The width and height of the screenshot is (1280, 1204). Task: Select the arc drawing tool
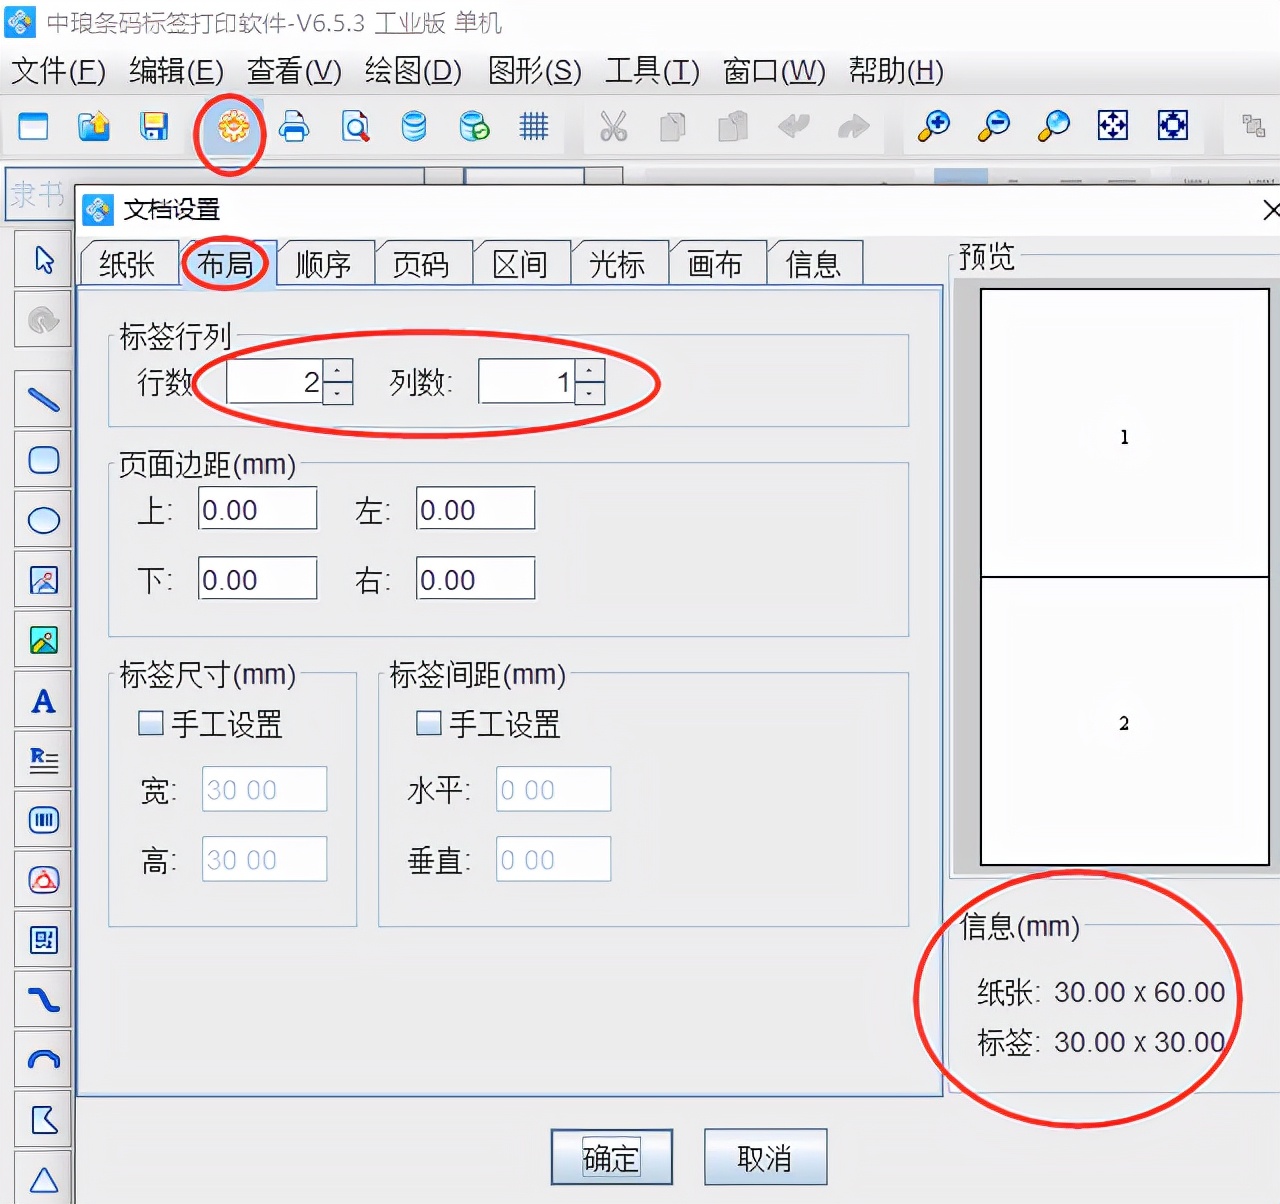coord(44,1060)
